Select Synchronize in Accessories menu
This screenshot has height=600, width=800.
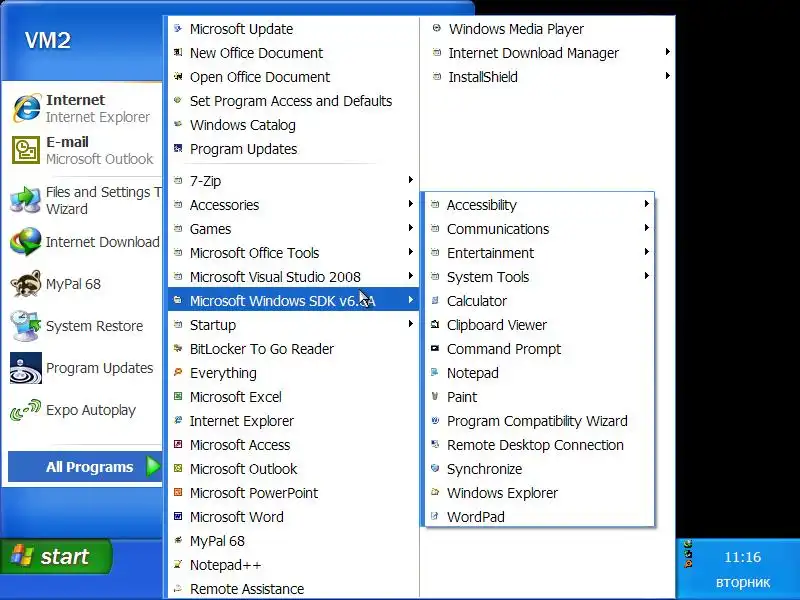tap(539, 468)
